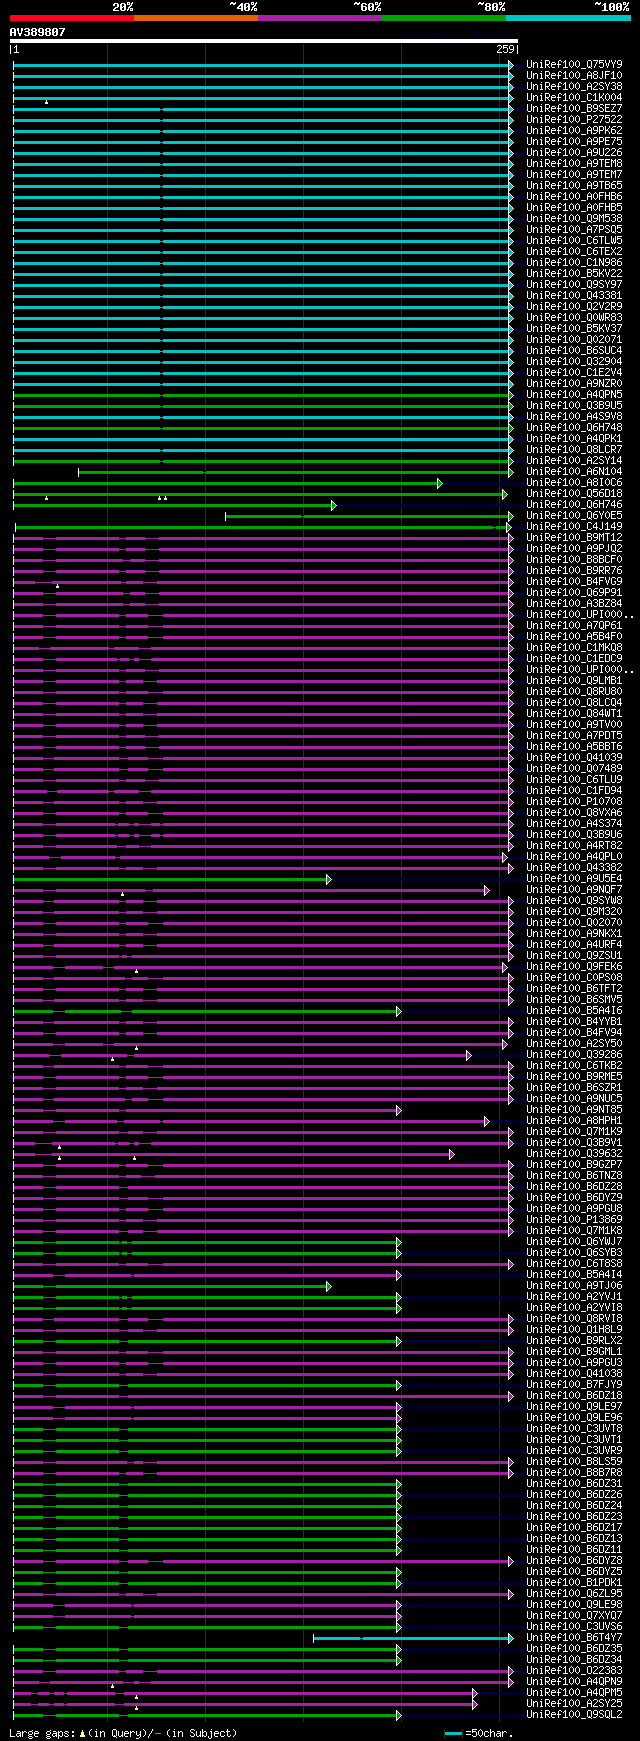Screen dimensions: 640x1741
Task: Click the UniRef100_A7QP61 label
Action: (574, 625)
